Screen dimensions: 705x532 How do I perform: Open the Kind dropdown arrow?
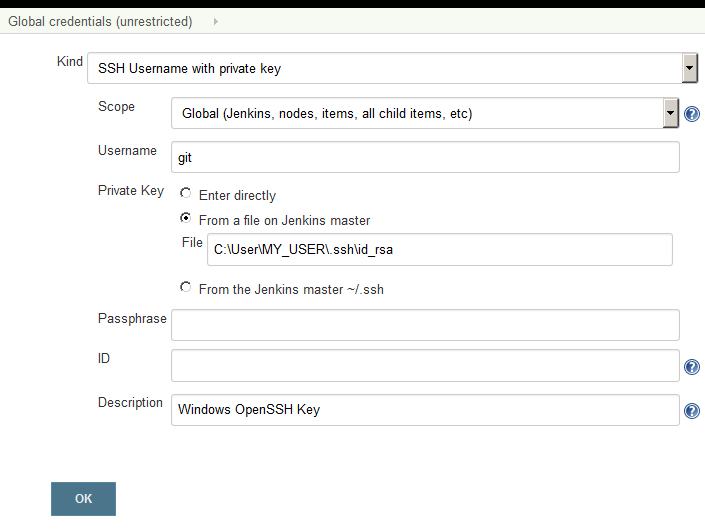[690, 68]
